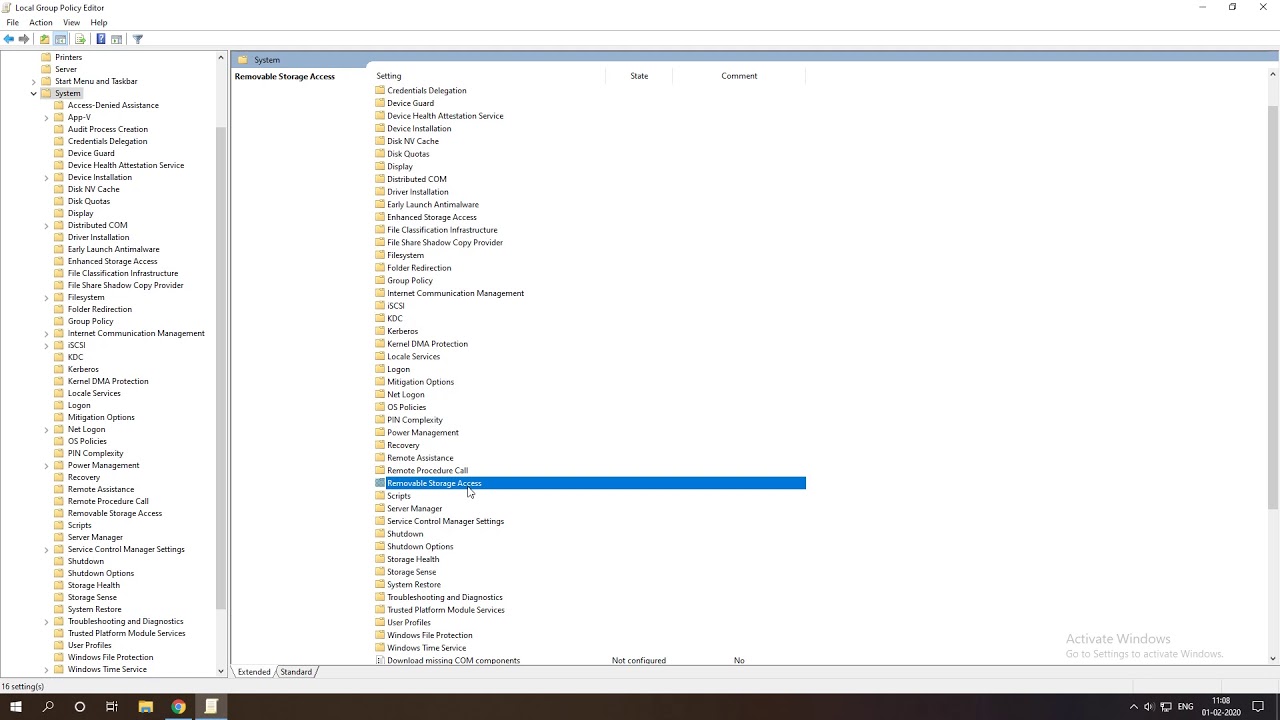Open File Explorer from the taskbar
Viewport: 1280px width, 720px height.
click(x=145, y=707)
